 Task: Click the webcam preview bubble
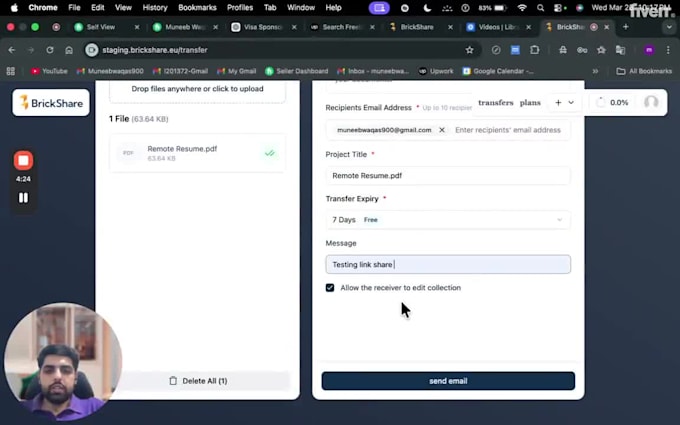click(x=63, y=362)
